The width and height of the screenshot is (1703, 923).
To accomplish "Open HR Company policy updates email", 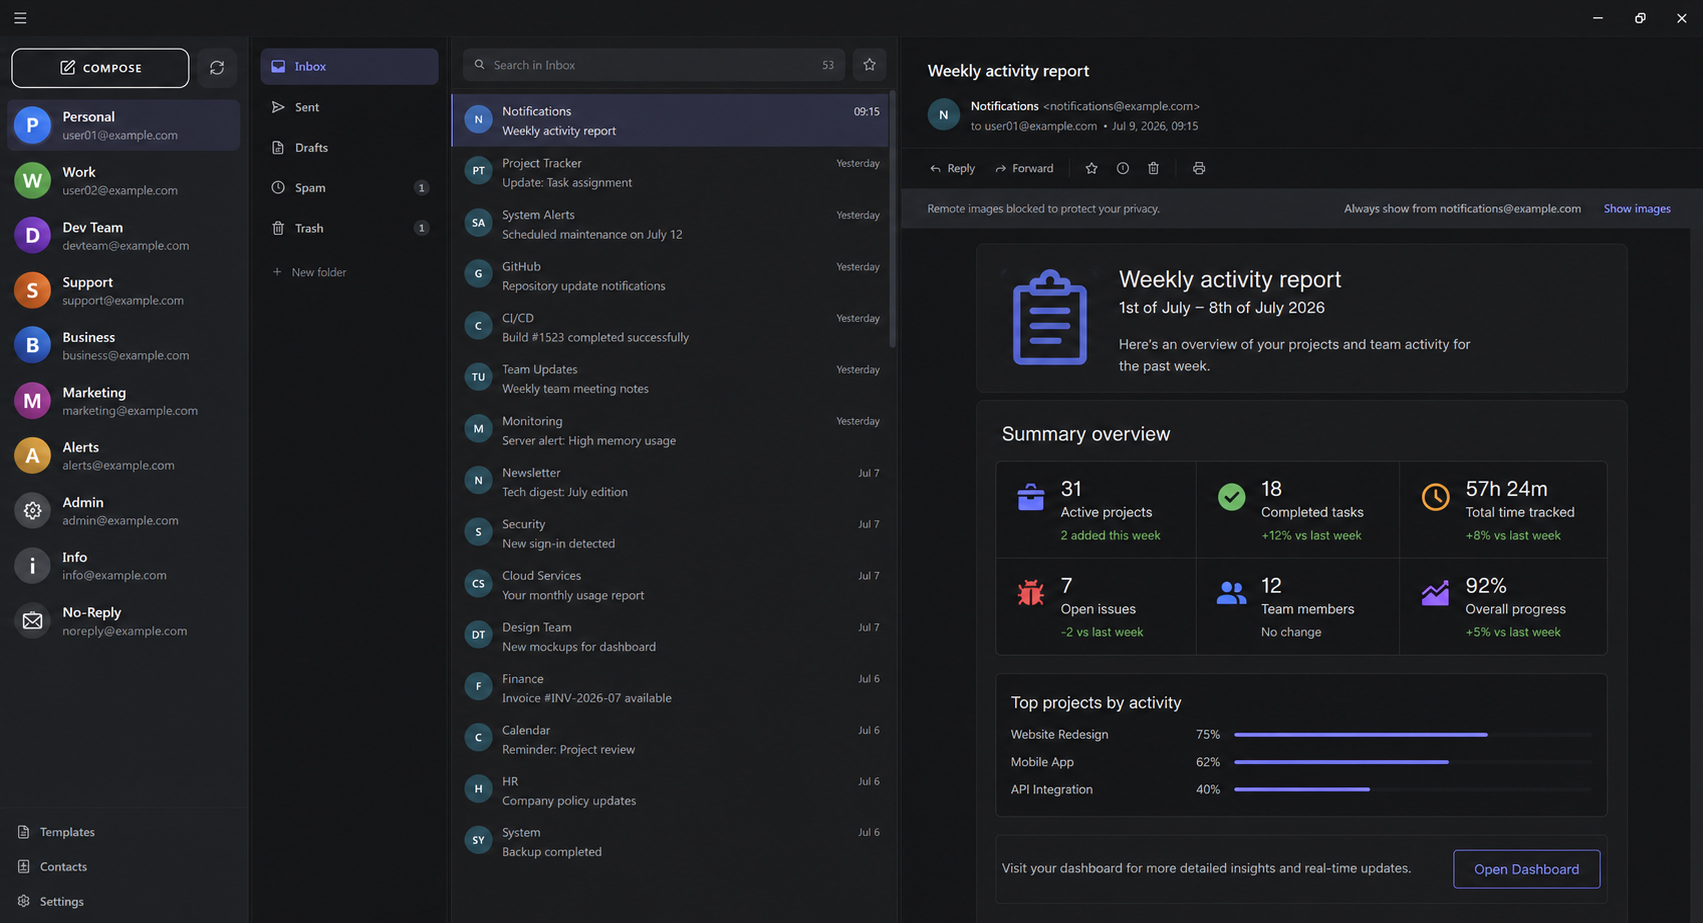I will [x=670, y=791].
